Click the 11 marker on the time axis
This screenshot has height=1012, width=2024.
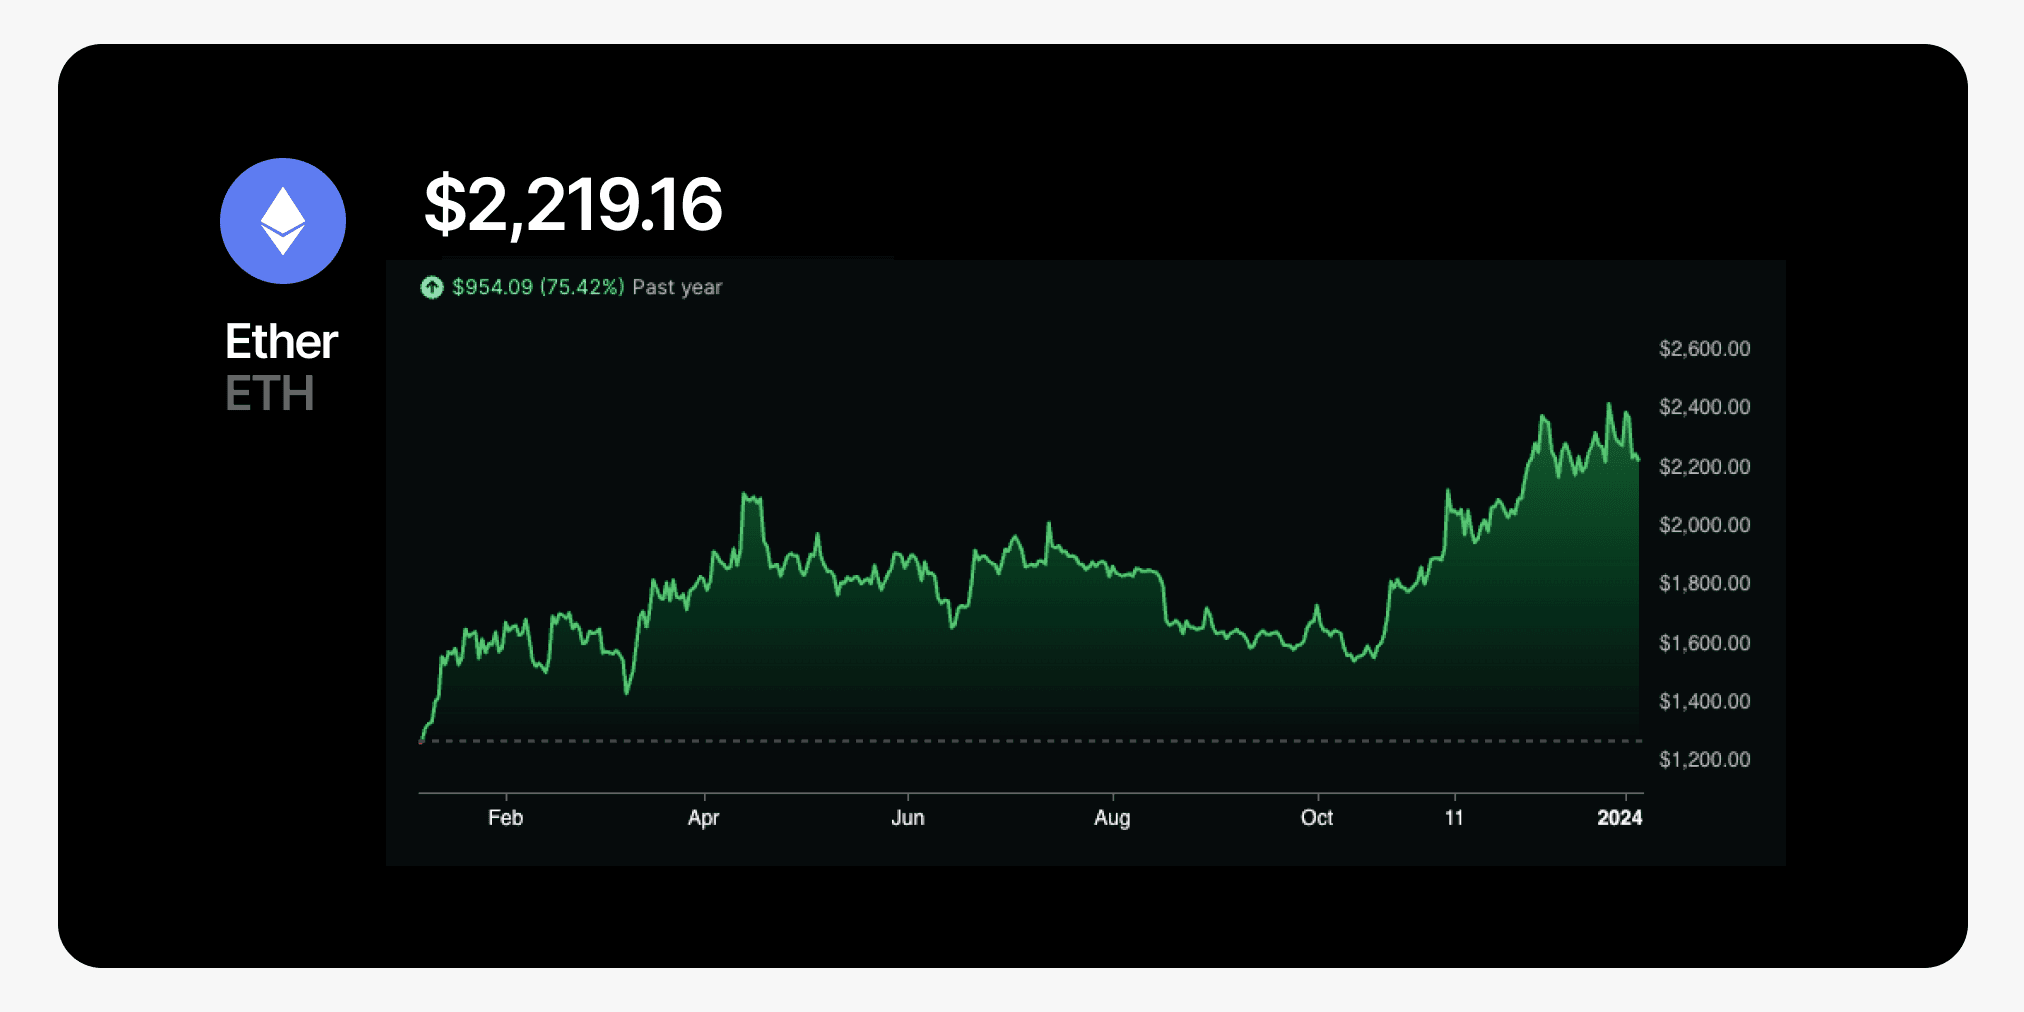click(1454, 818)
